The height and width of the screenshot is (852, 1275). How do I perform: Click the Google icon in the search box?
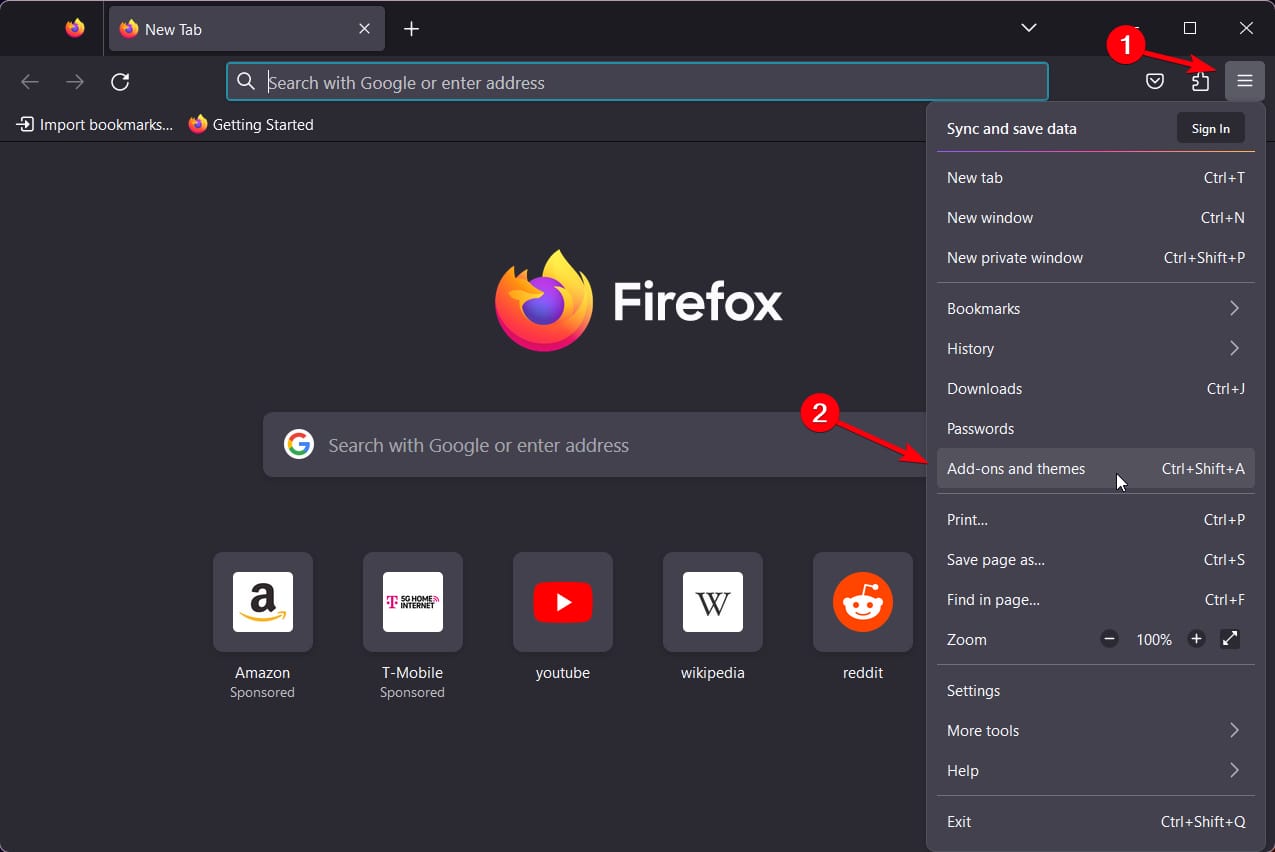point(298,443)
